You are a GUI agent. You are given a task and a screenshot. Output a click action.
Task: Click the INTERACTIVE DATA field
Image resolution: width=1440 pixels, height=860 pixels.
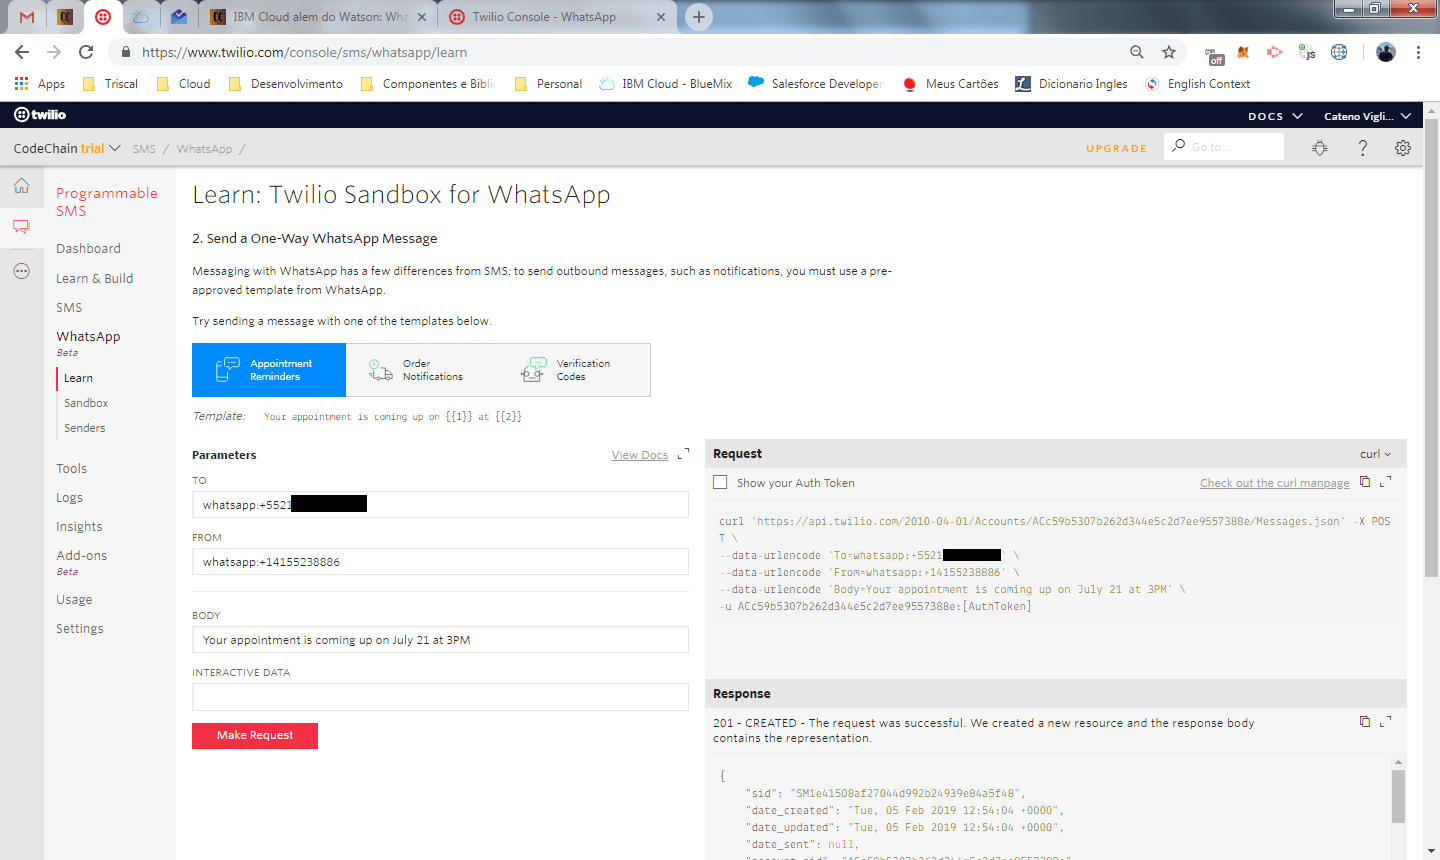click(440, 697)
